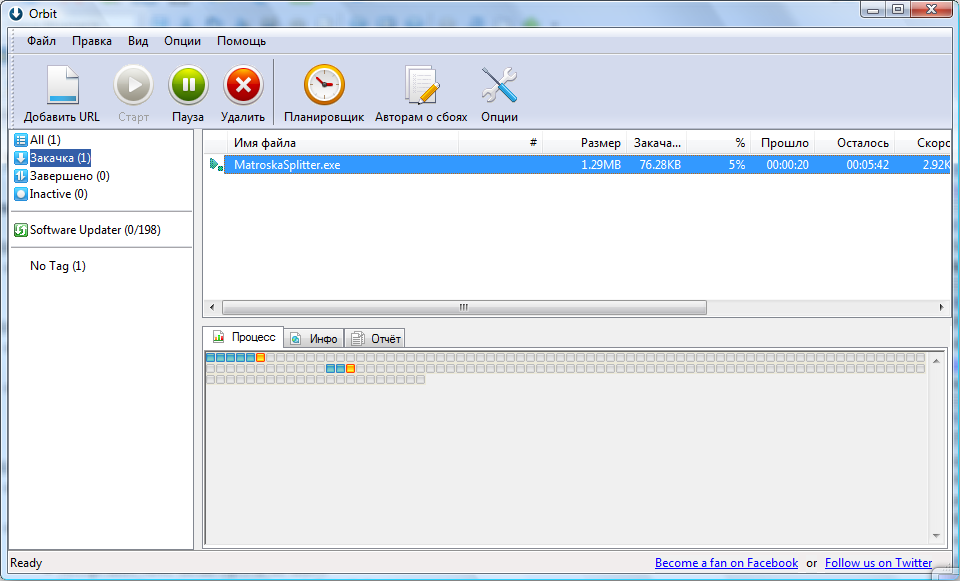Pause the download with Пауза button
The height and width of the screenshot is (581, 960).
188,85
